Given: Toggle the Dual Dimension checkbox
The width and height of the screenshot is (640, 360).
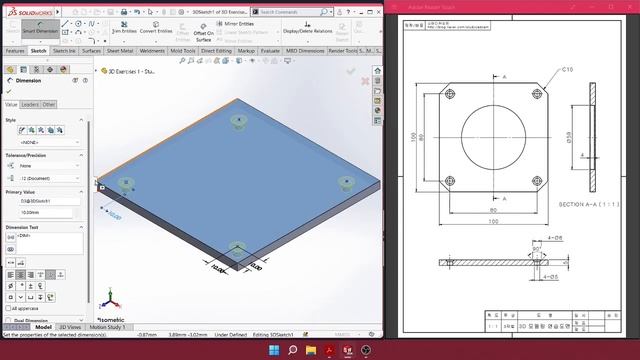Looking at the screenshot, I should (x=9, y=320).
